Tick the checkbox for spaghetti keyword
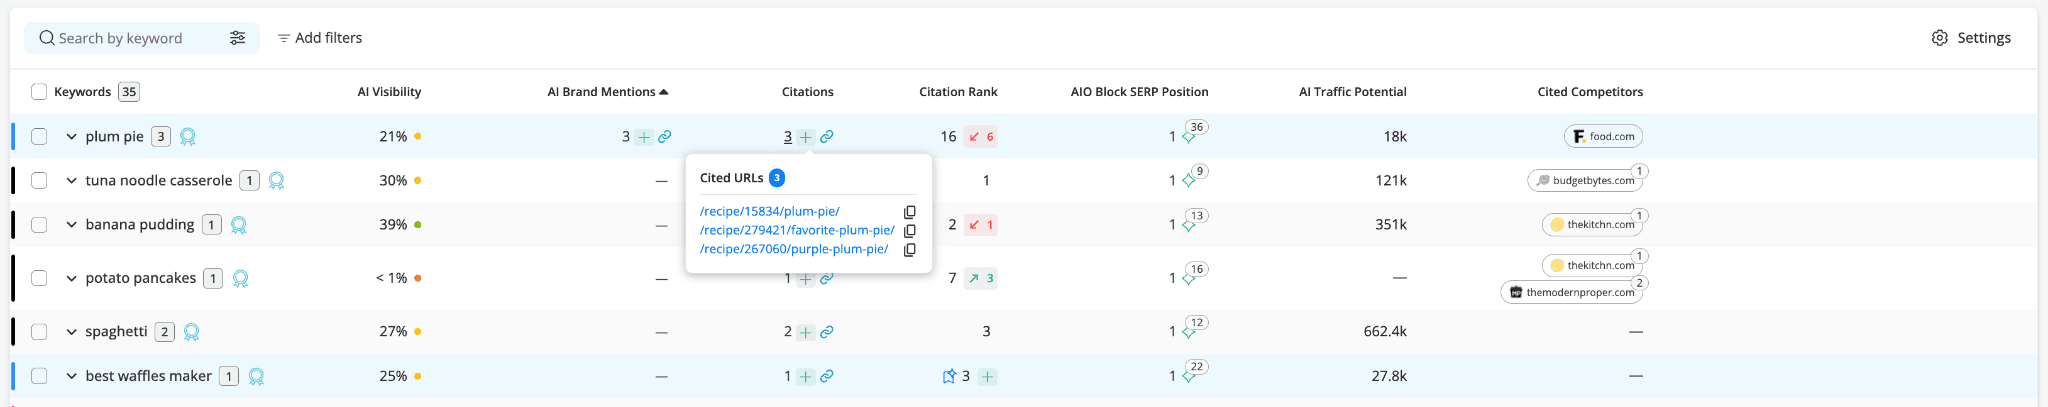The width and height of the screenshot is (2048, 407). (x=39, y=332)
